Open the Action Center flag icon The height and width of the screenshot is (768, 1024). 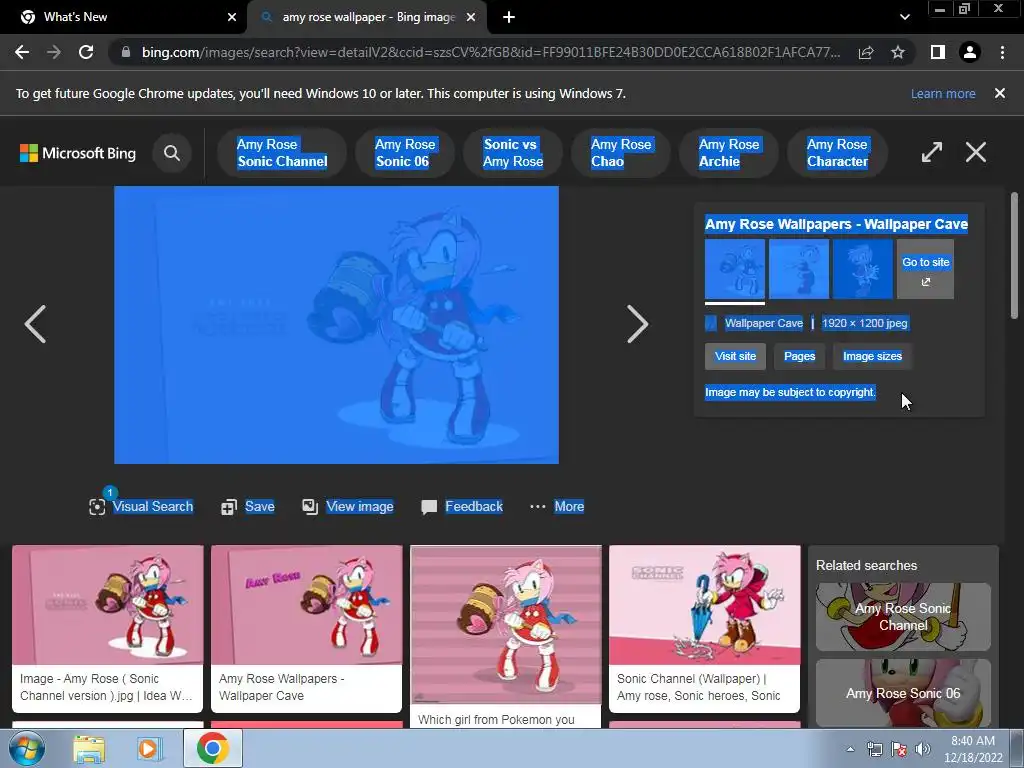click(899, 749)
